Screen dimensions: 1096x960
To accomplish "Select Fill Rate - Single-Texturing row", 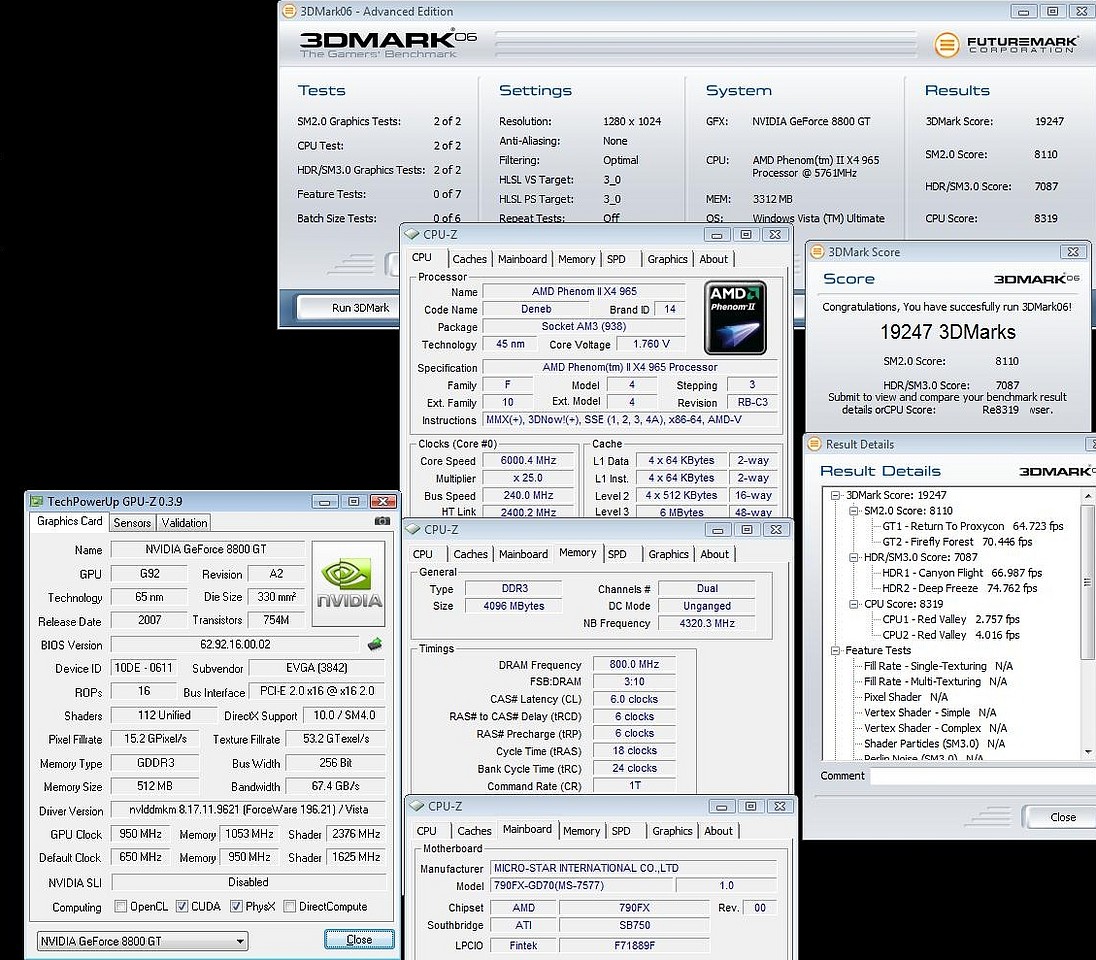I will coord(938,666).
